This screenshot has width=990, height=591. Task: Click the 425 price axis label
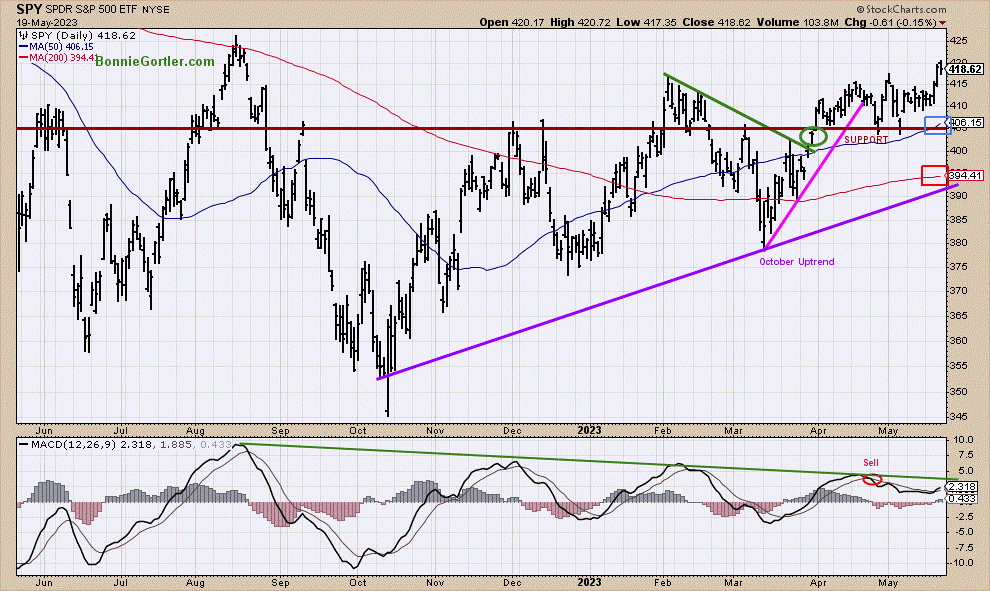[958, 40]
